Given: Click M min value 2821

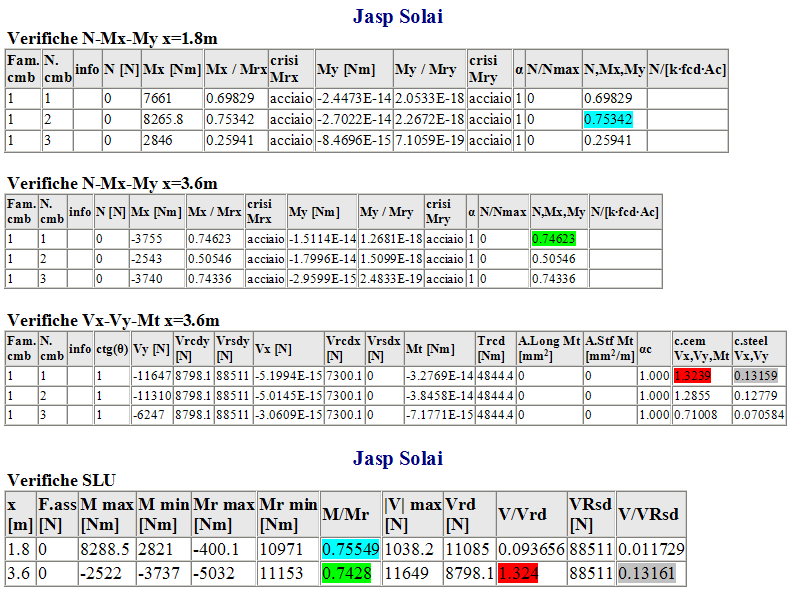Looking at the screenshot, I should tap(156, 550).
